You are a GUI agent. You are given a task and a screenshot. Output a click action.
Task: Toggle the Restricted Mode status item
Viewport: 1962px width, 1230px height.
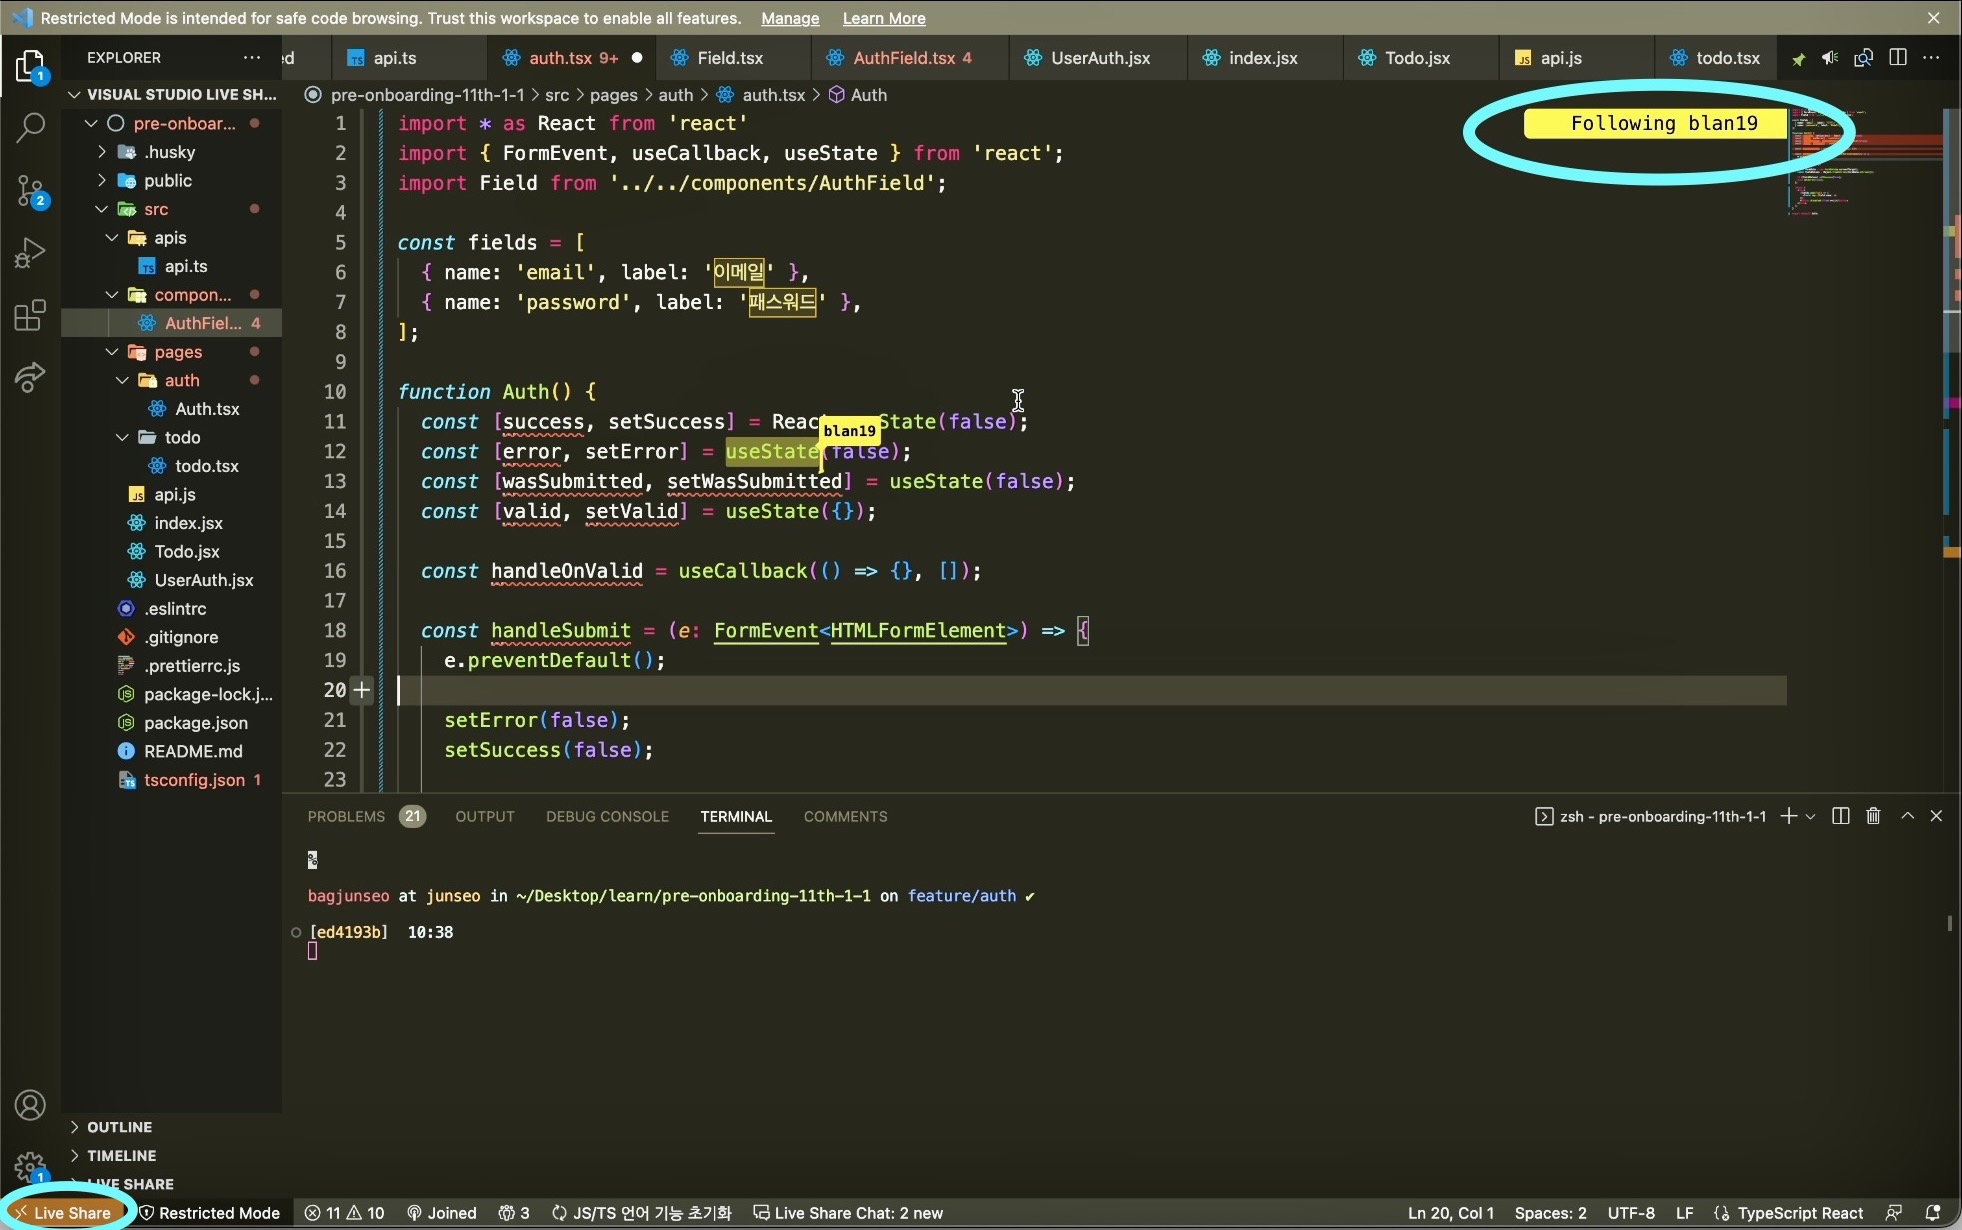209,1213
